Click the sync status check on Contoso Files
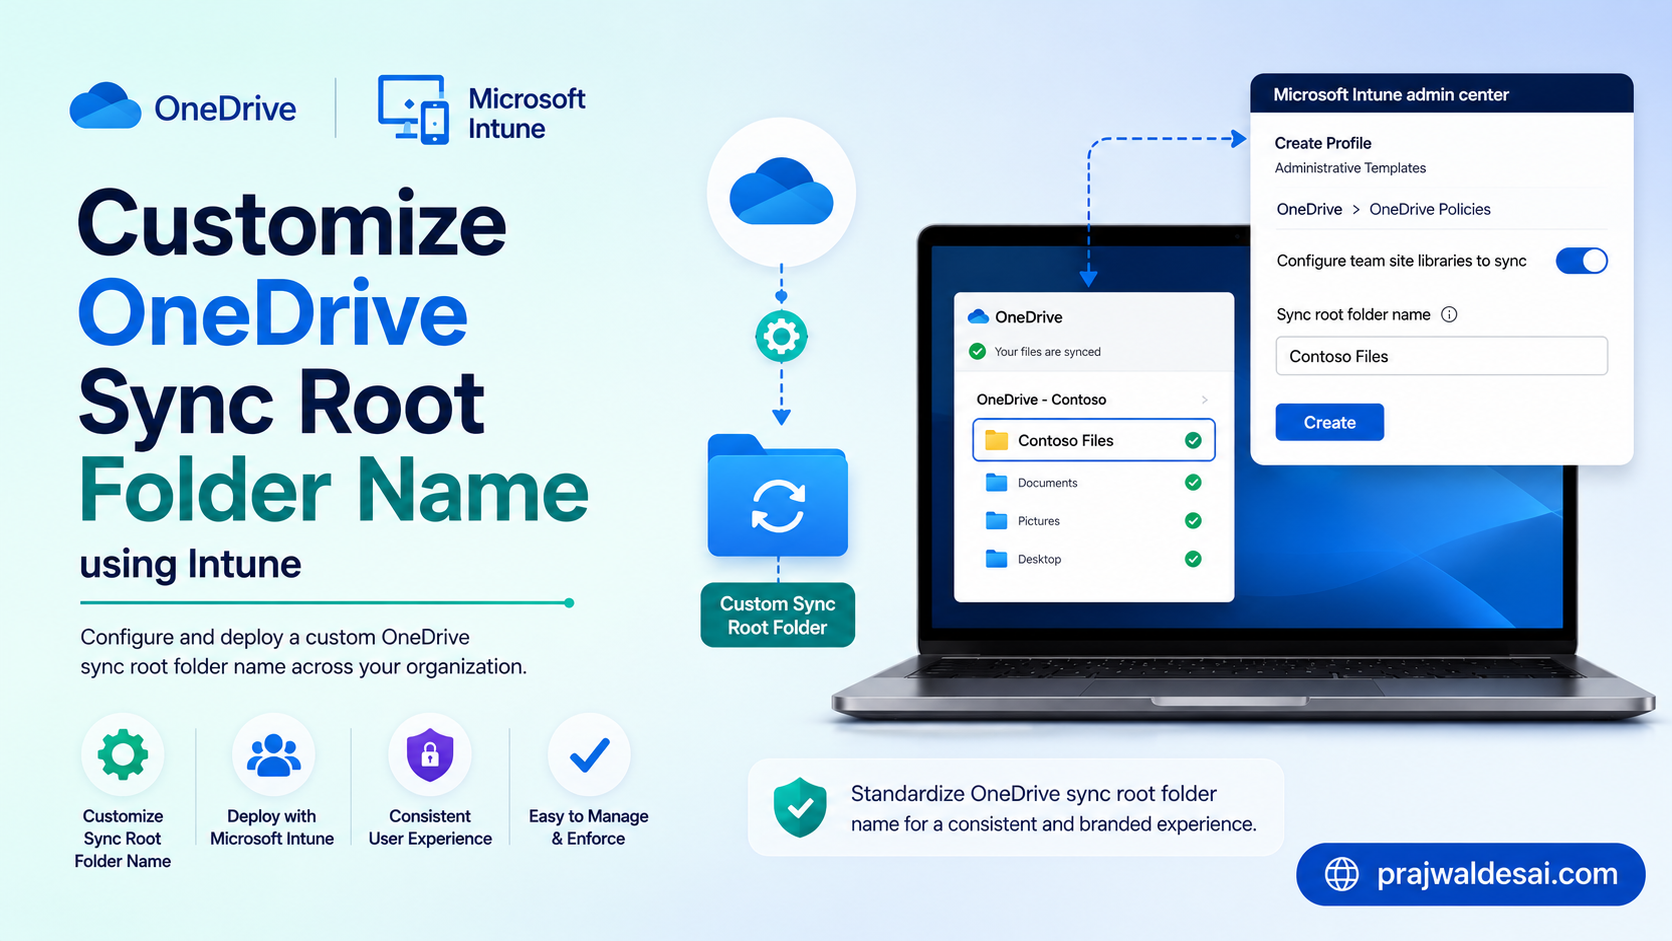 point(1193,440)
